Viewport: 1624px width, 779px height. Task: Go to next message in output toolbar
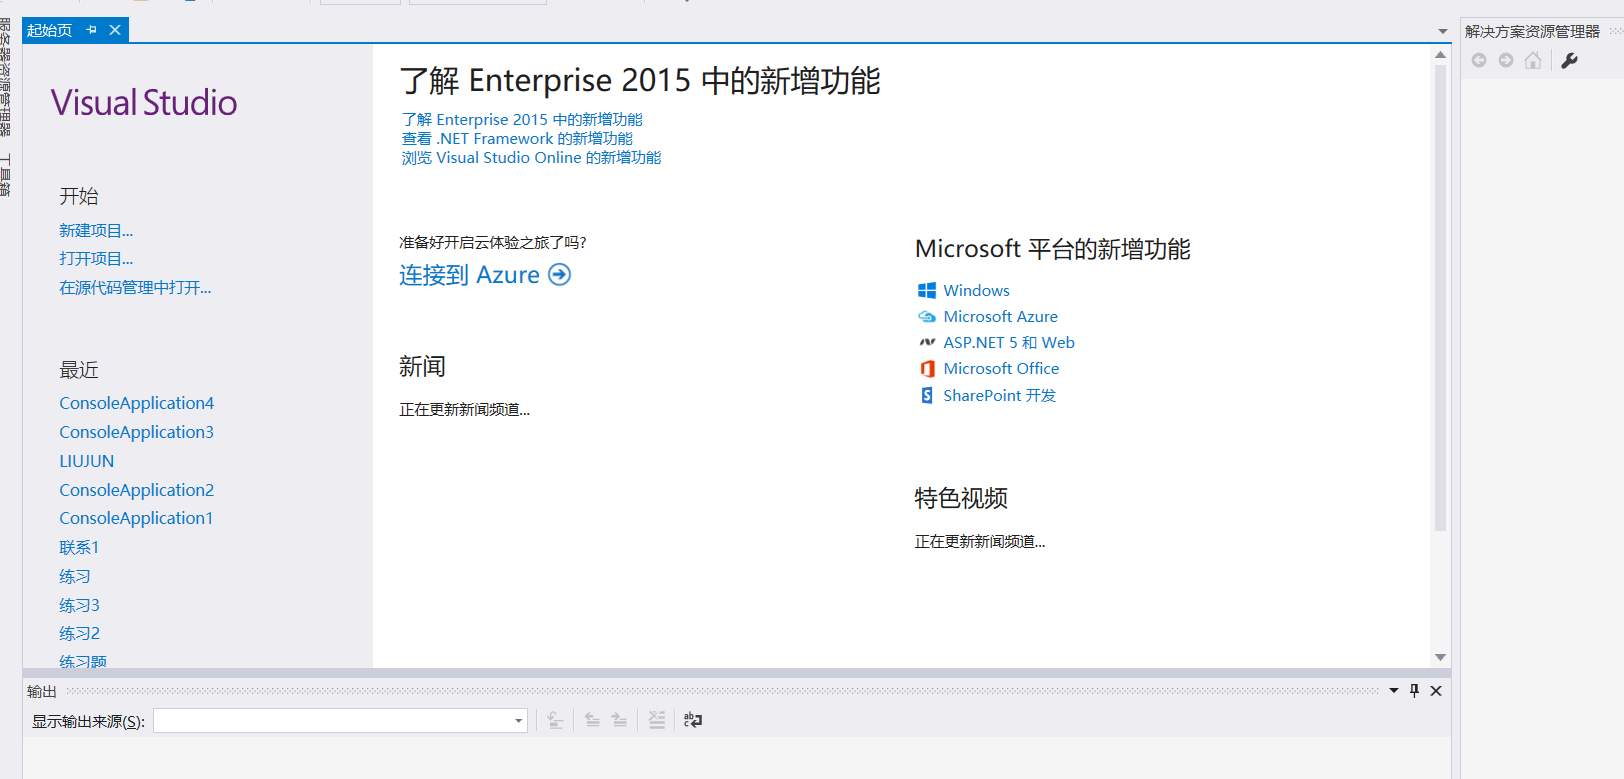620,720
